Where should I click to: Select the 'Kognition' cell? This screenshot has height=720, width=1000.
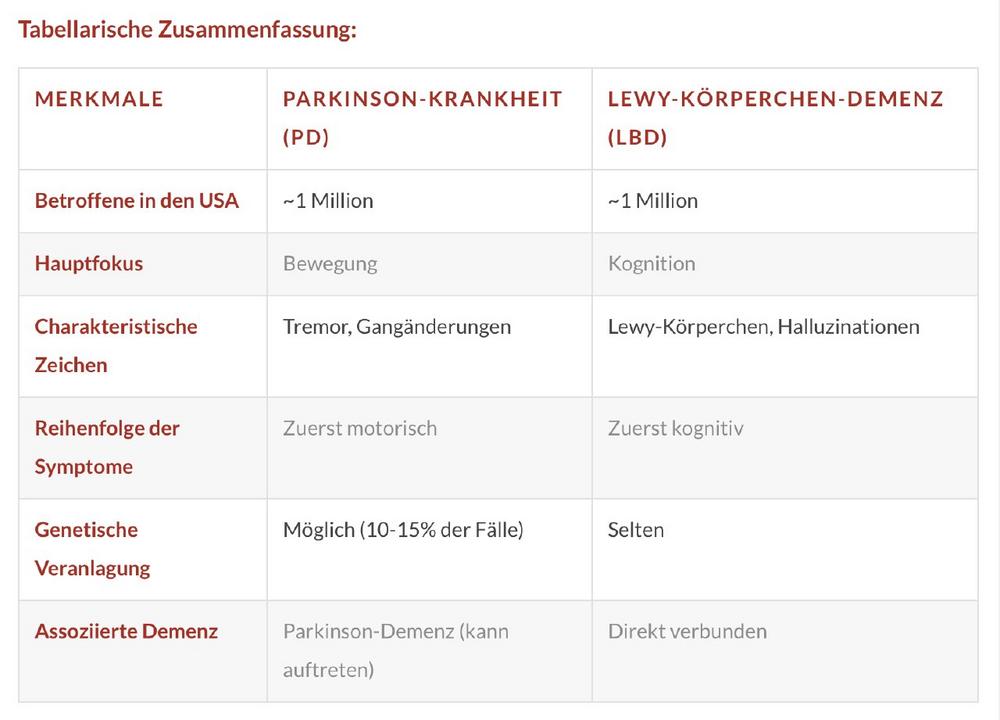point(651,263)
